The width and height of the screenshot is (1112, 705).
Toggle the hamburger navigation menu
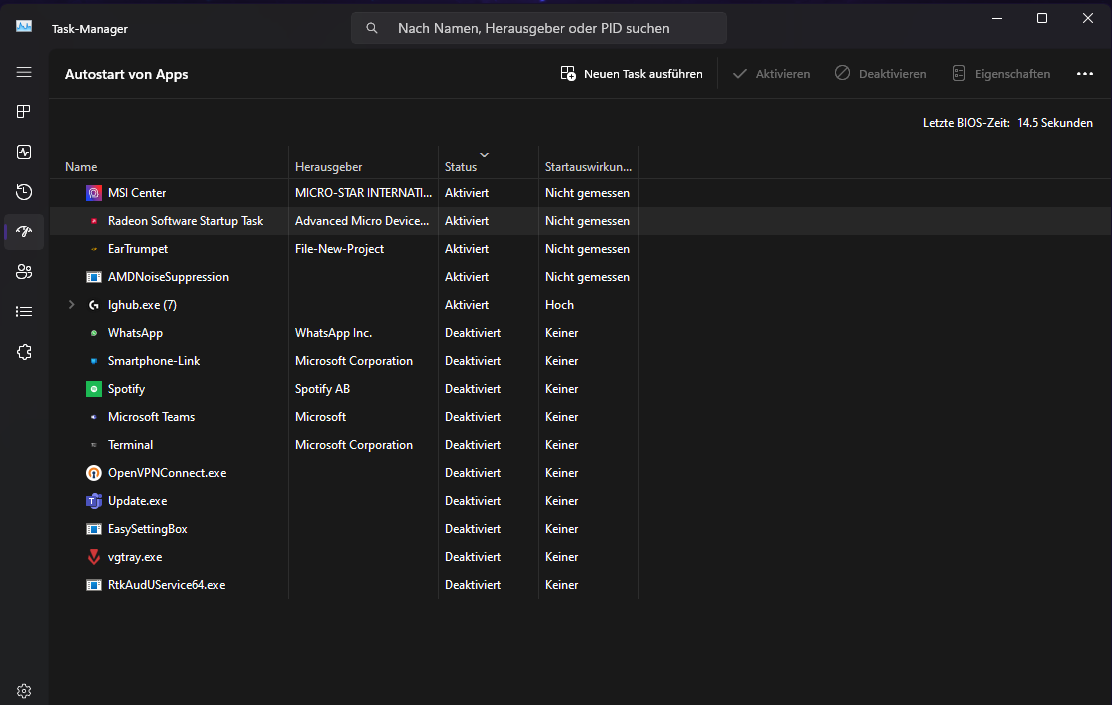pyautogui.click(x=24, y=72)
